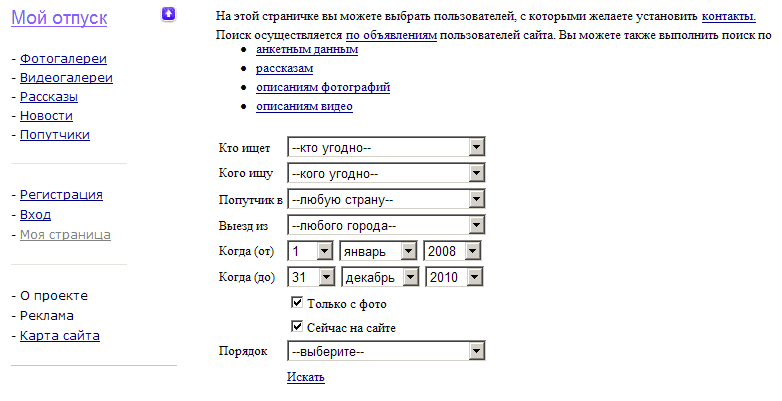Expand the Кто ищет dropdown
Viewport: 782px width, 401px height.
pyautogui.click(x=386, y=147)
